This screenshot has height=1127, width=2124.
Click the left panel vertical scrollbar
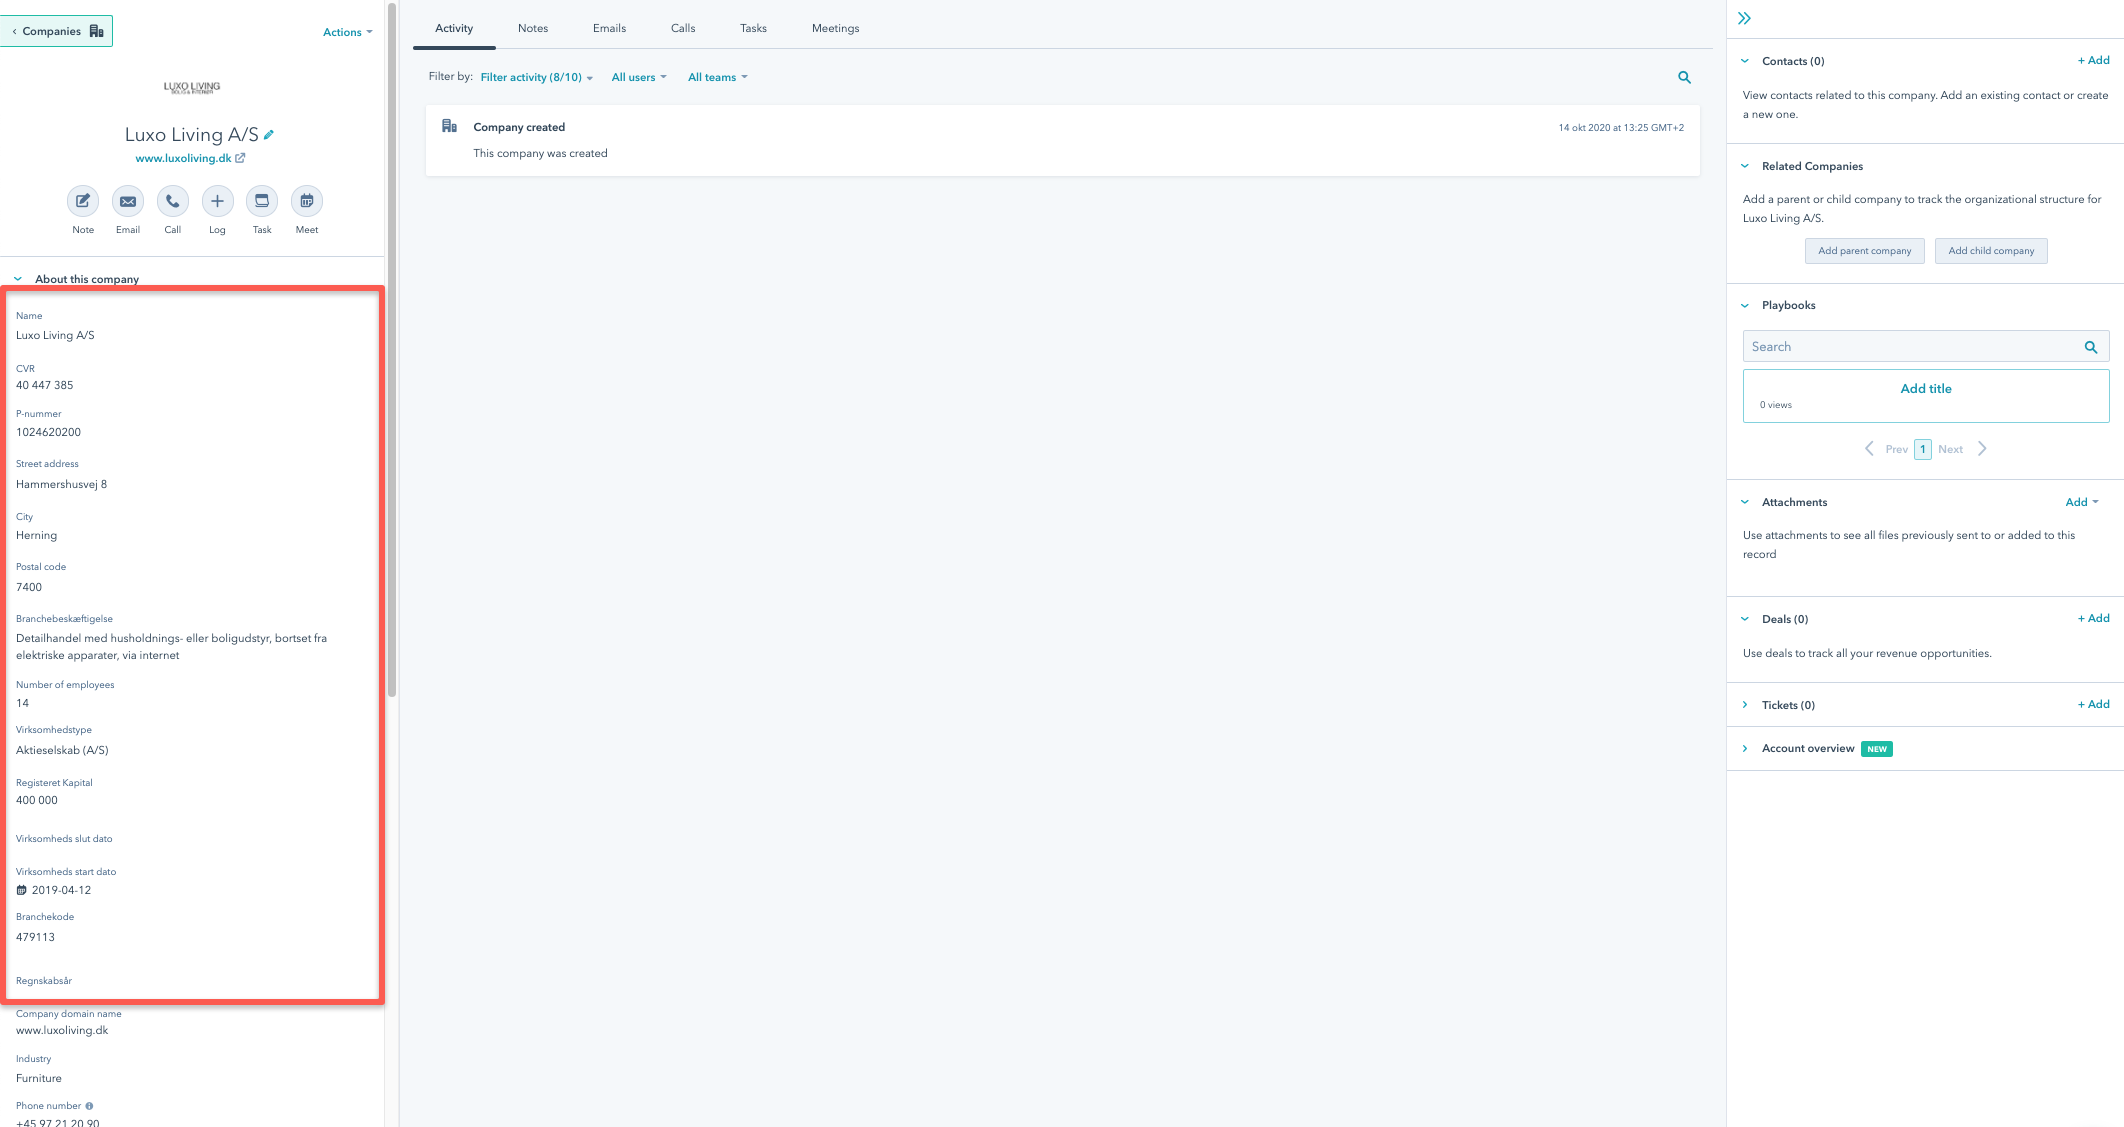392,350
